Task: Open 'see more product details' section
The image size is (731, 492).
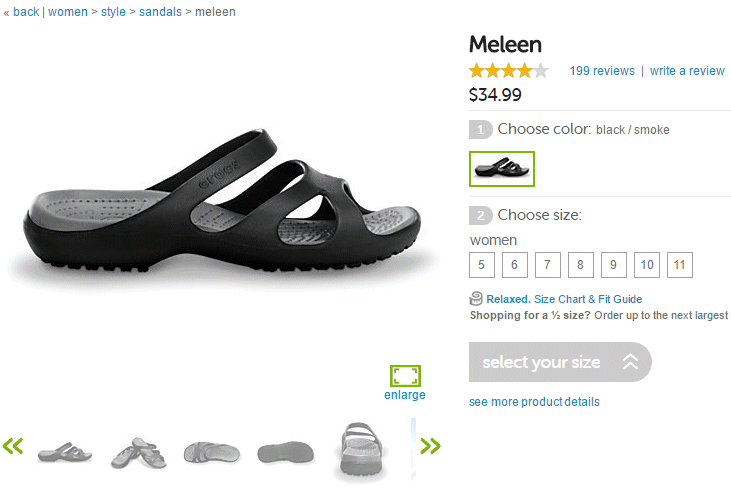Action: point(534,402)
